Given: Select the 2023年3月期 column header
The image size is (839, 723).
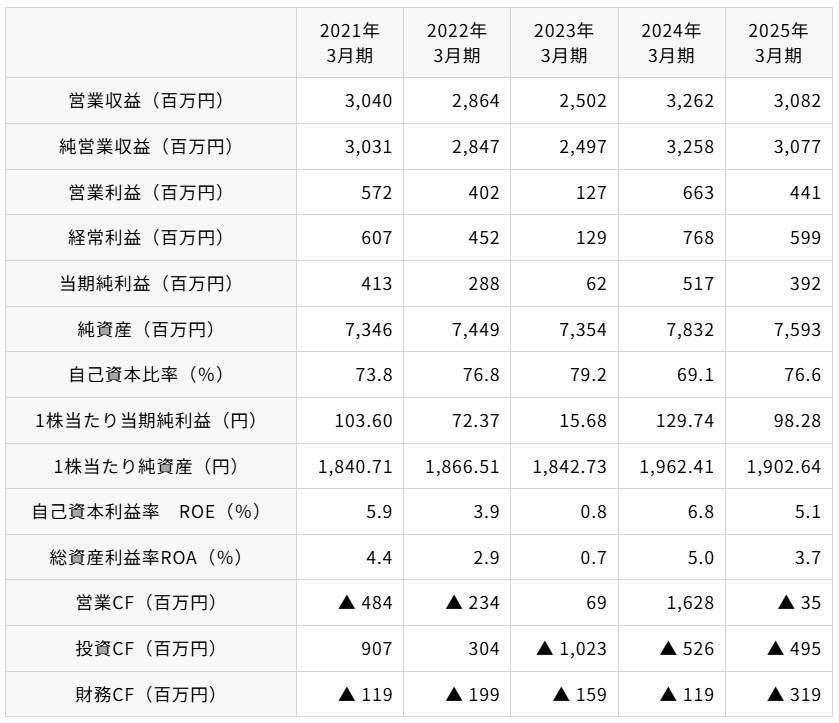Looking at the screenshot, I should click(x=563, y=43).
